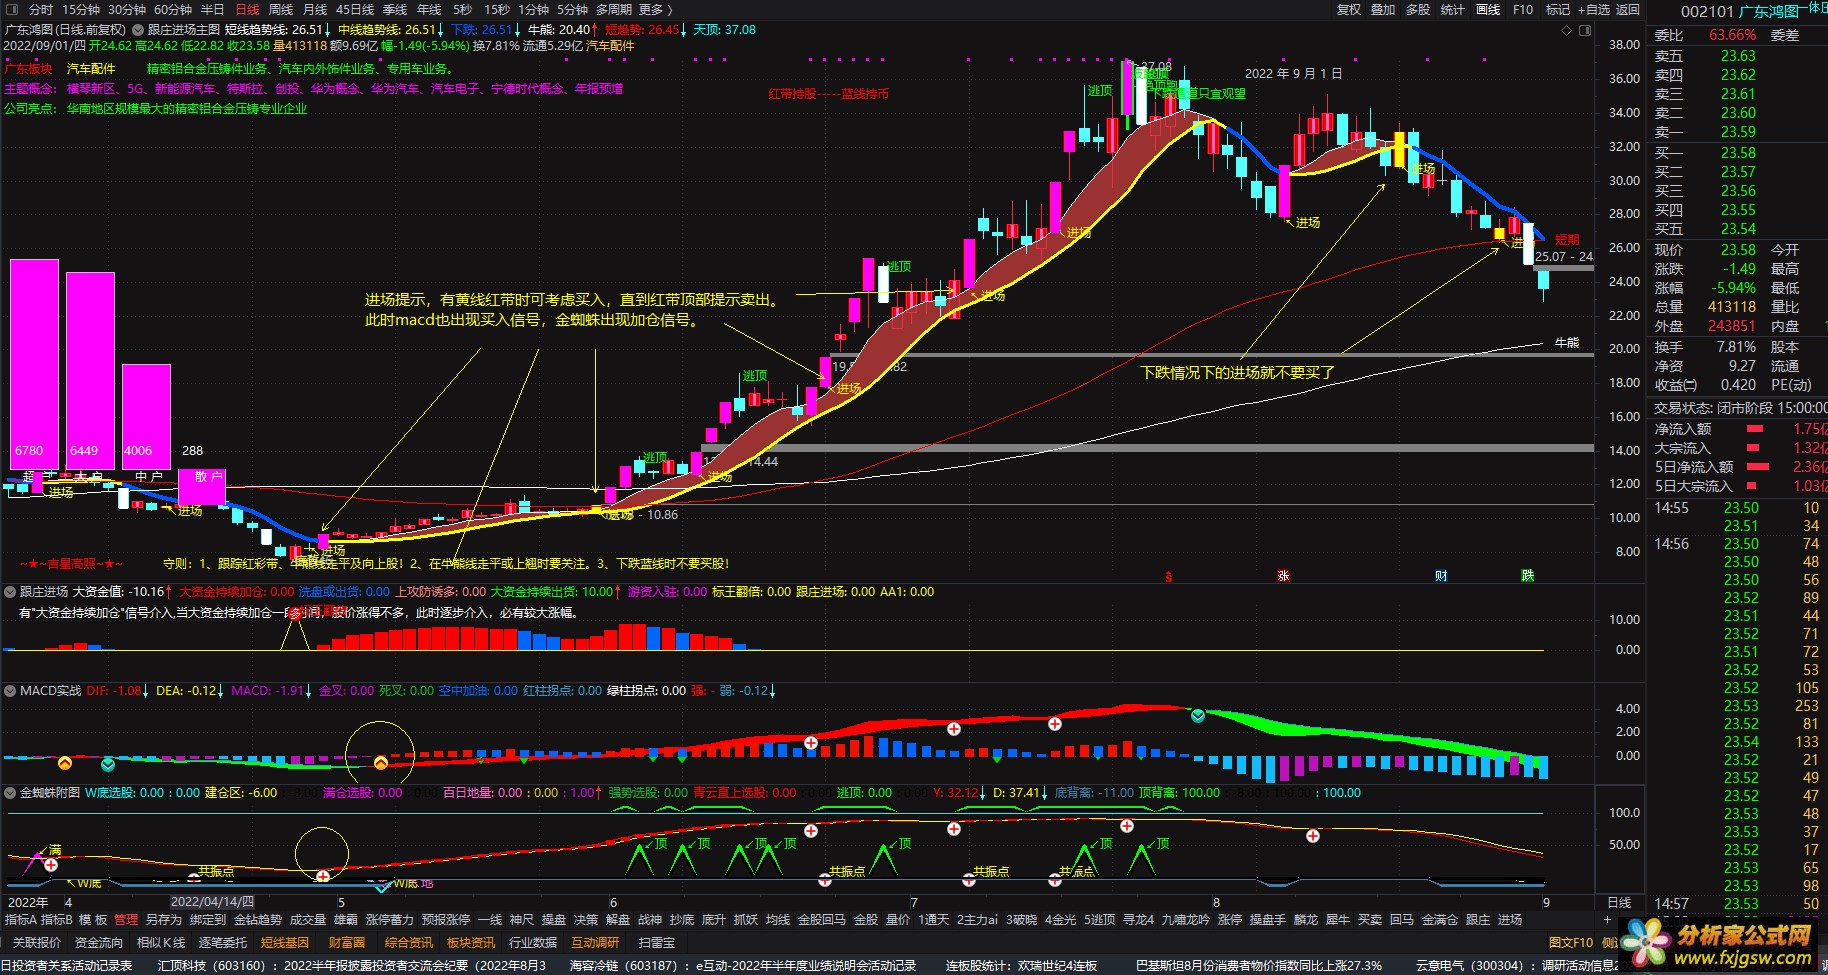Open the 关联报价 bottom tab
The height and width of the screenshot is (975, 1828).
coord(36,942)
